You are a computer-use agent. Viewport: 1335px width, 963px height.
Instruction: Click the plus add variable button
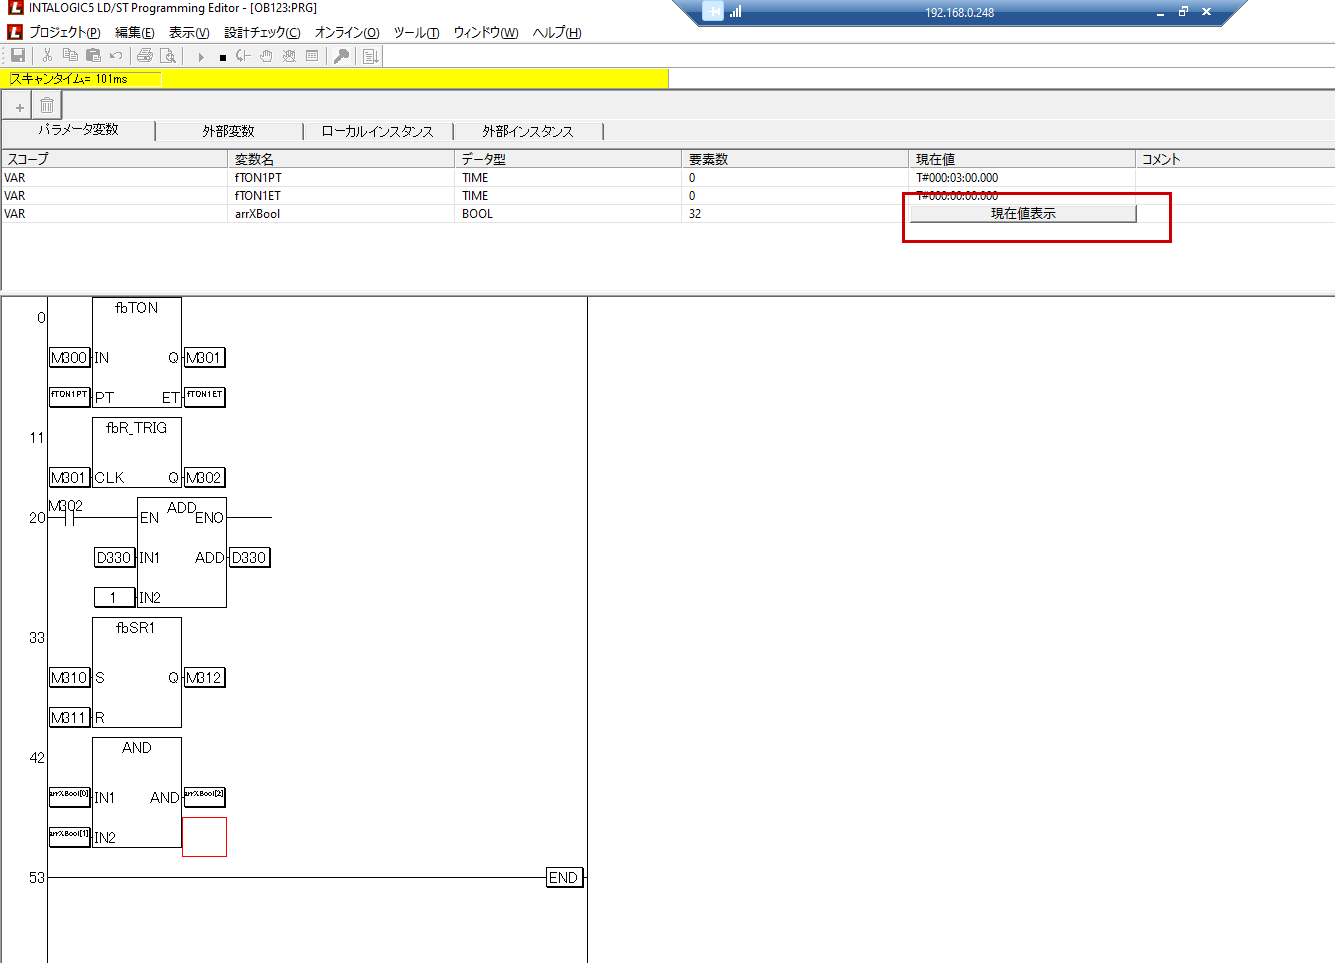(19, 106)
